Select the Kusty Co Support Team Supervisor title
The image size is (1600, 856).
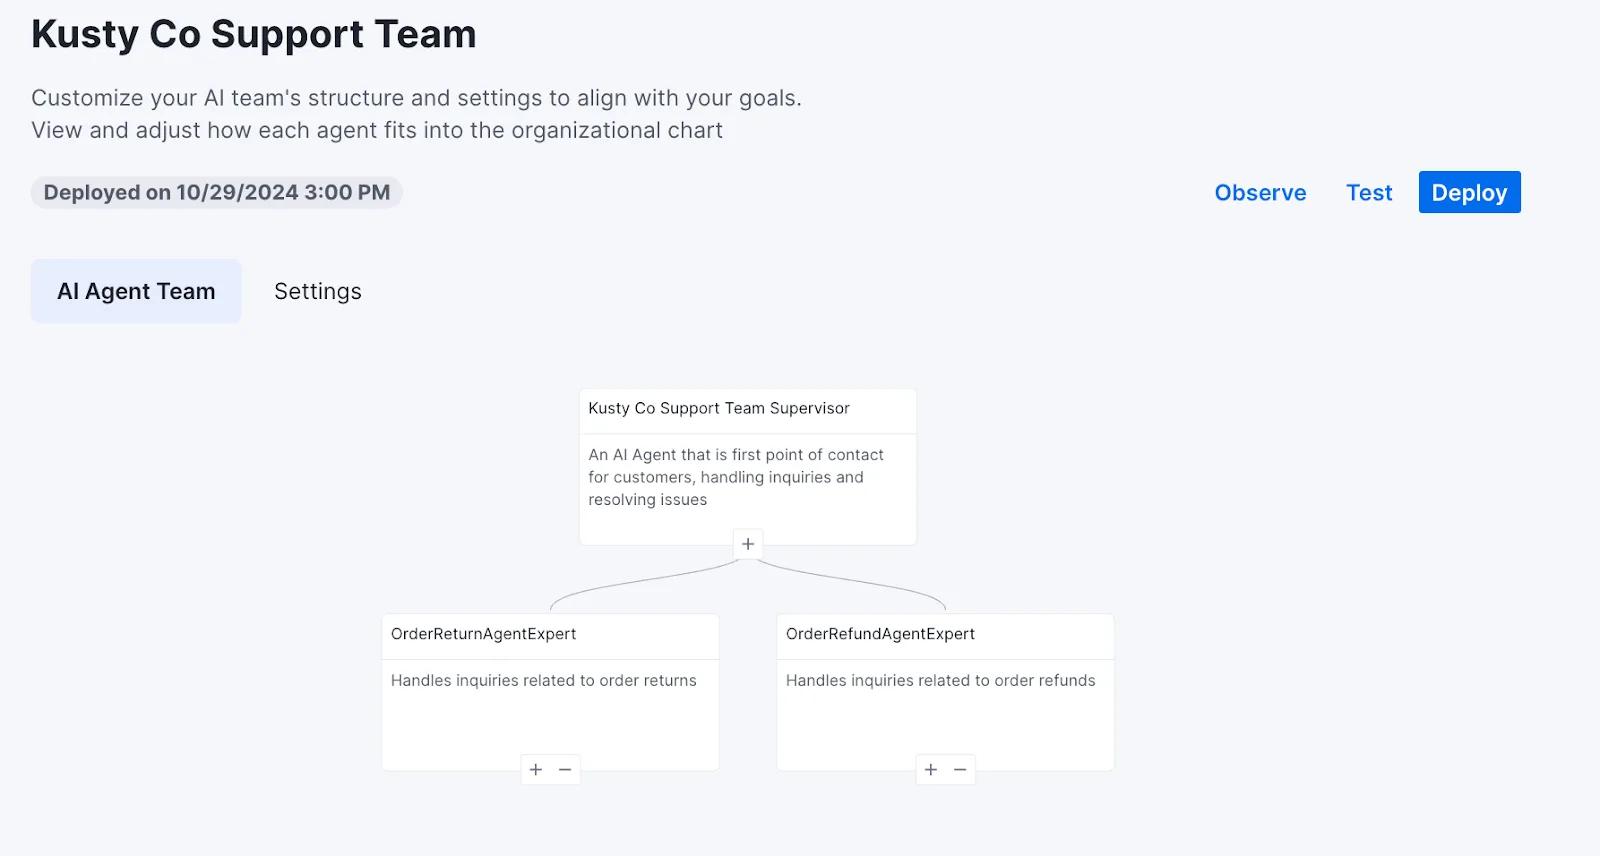[x=719, y=408]
